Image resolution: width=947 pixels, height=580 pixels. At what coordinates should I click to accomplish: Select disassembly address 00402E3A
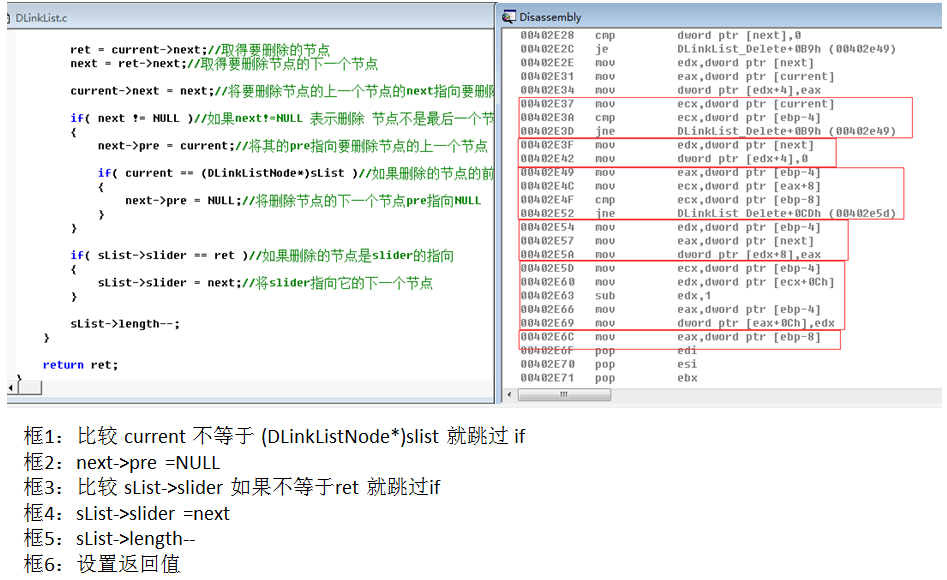(547, 117)
